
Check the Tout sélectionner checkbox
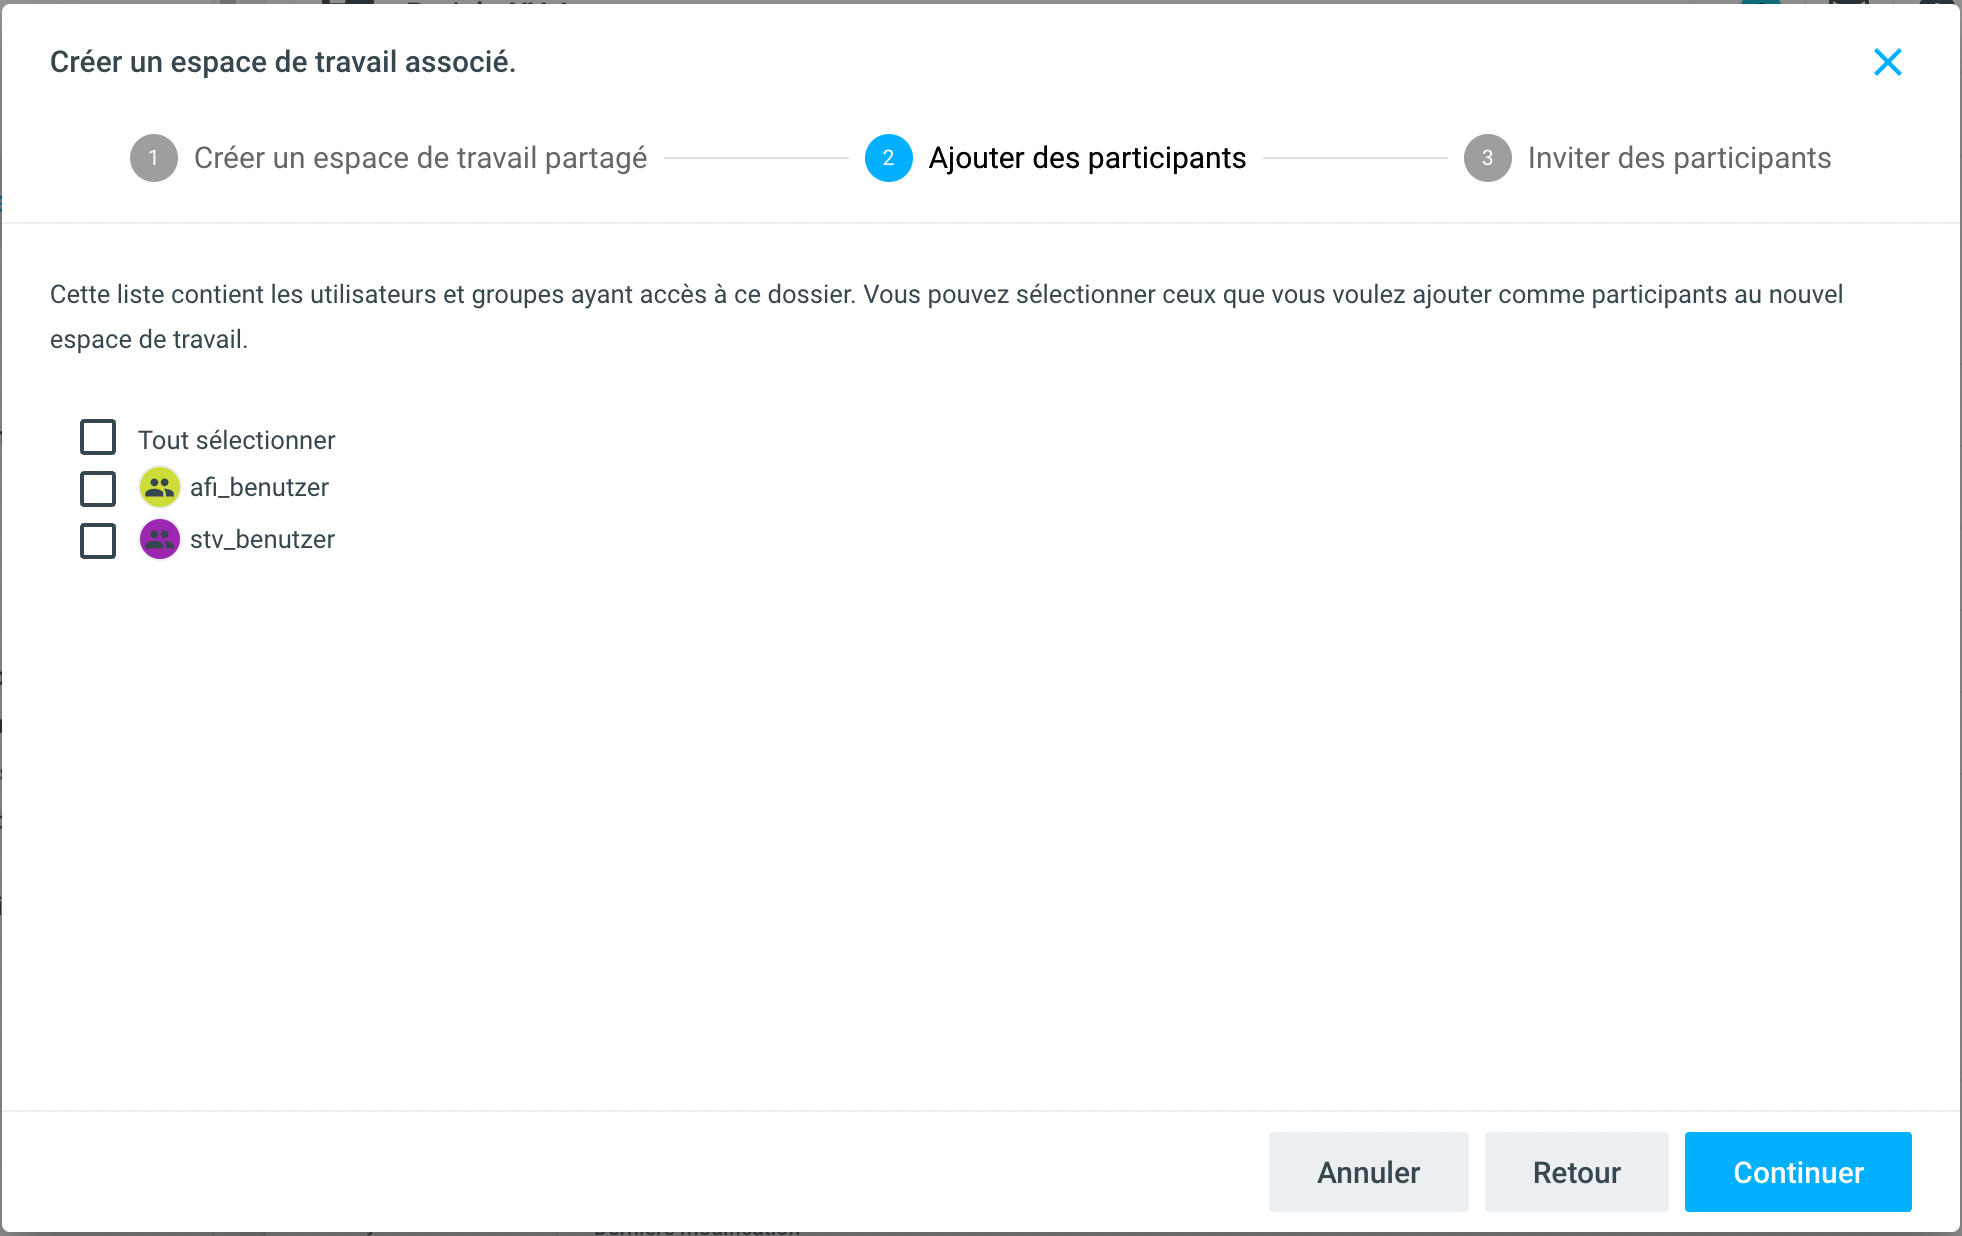(98, 438)
